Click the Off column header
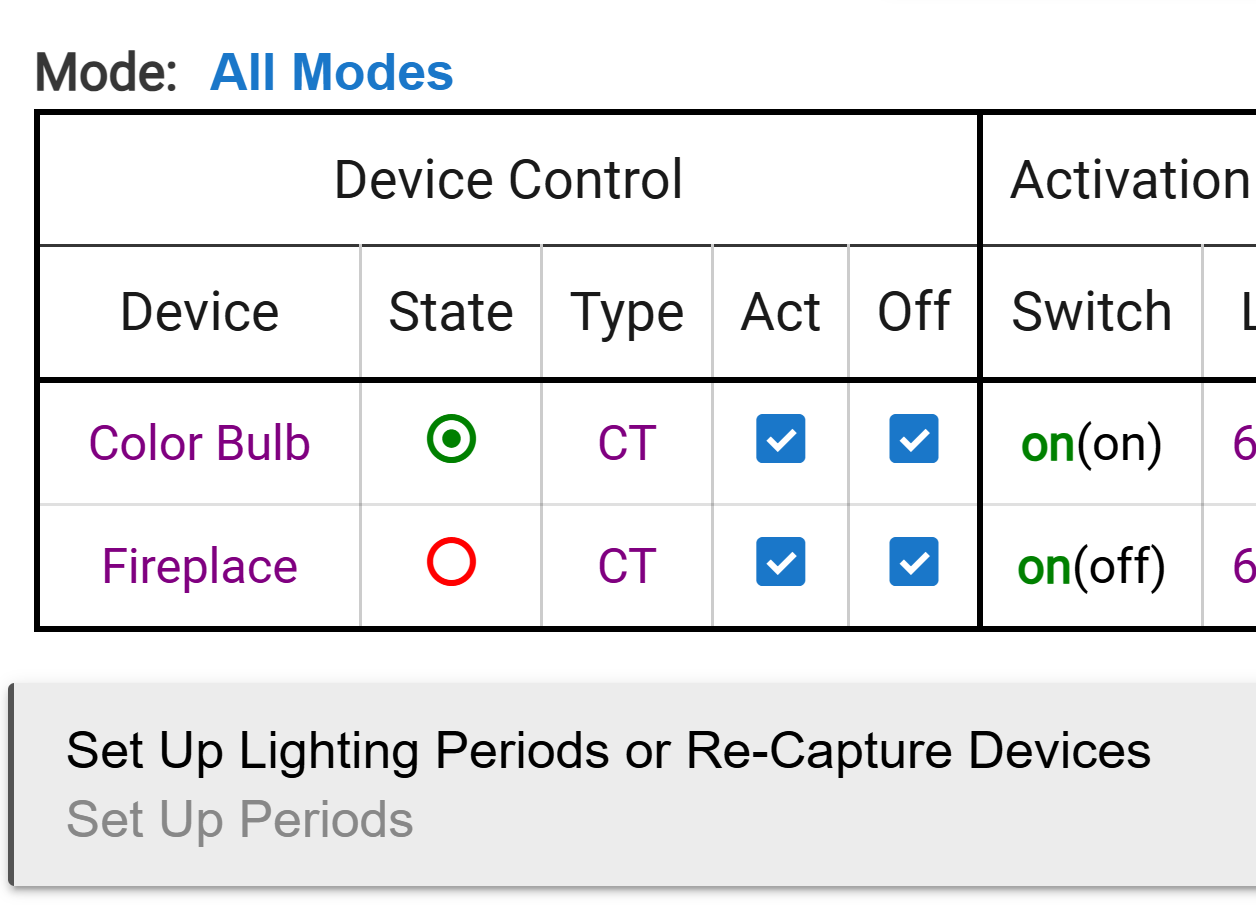 [x=914, y=312]
